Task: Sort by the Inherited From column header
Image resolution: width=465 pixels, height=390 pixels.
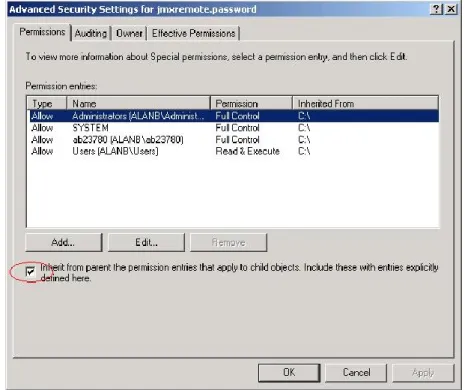Action: (366, 104)
